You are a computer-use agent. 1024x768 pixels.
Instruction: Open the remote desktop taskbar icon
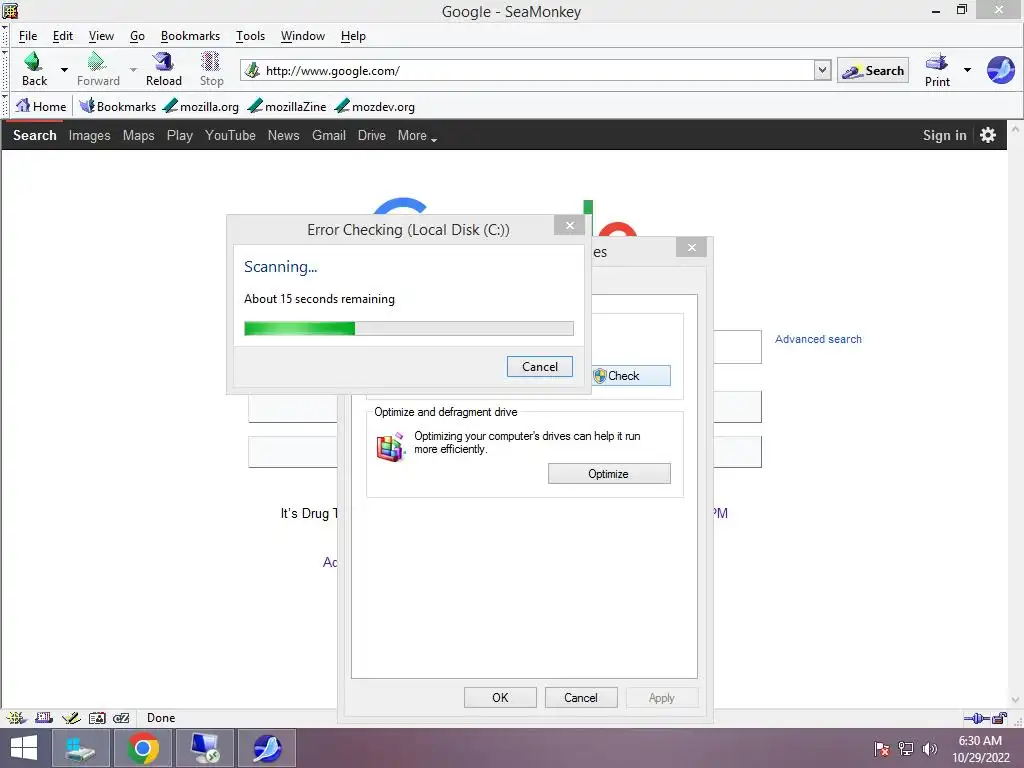tap(205, 748)
